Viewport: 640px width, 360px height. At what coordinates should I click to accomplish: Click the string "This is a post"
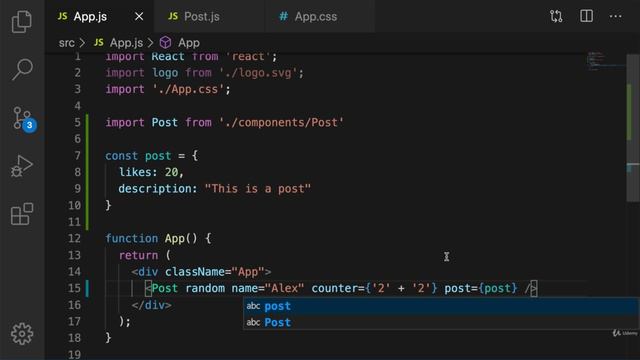(258, 189)
